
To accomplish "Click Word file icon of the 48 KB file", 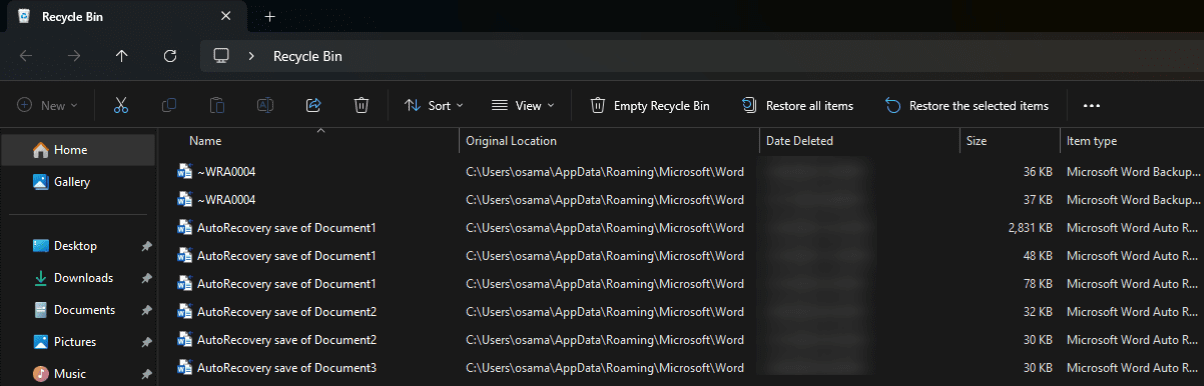I will [x=184, y=256].
